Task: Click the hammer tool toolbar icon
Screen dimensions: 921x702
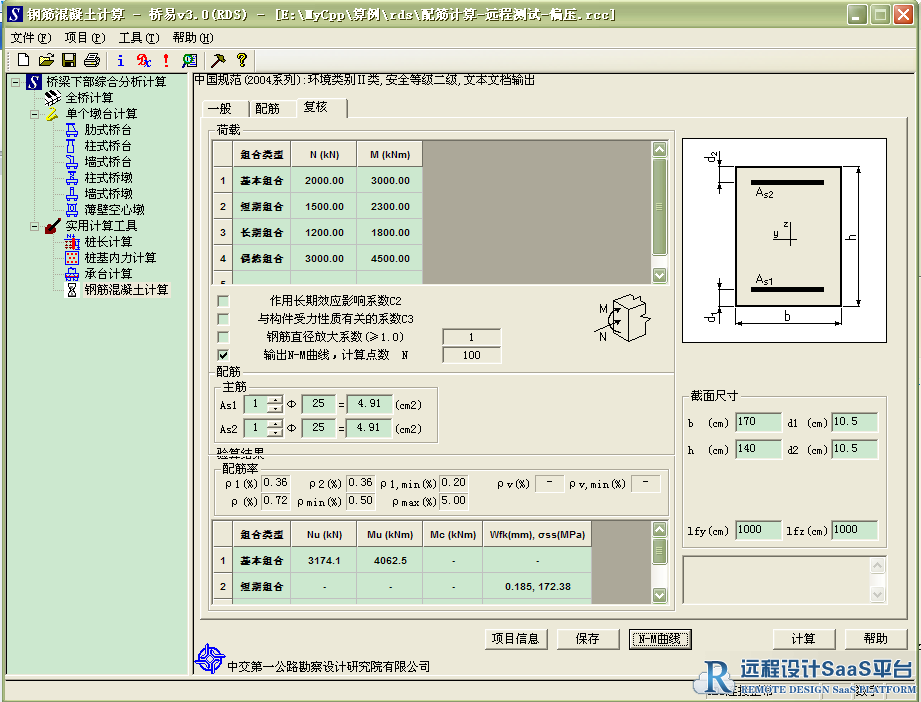Action: [218, 60]
